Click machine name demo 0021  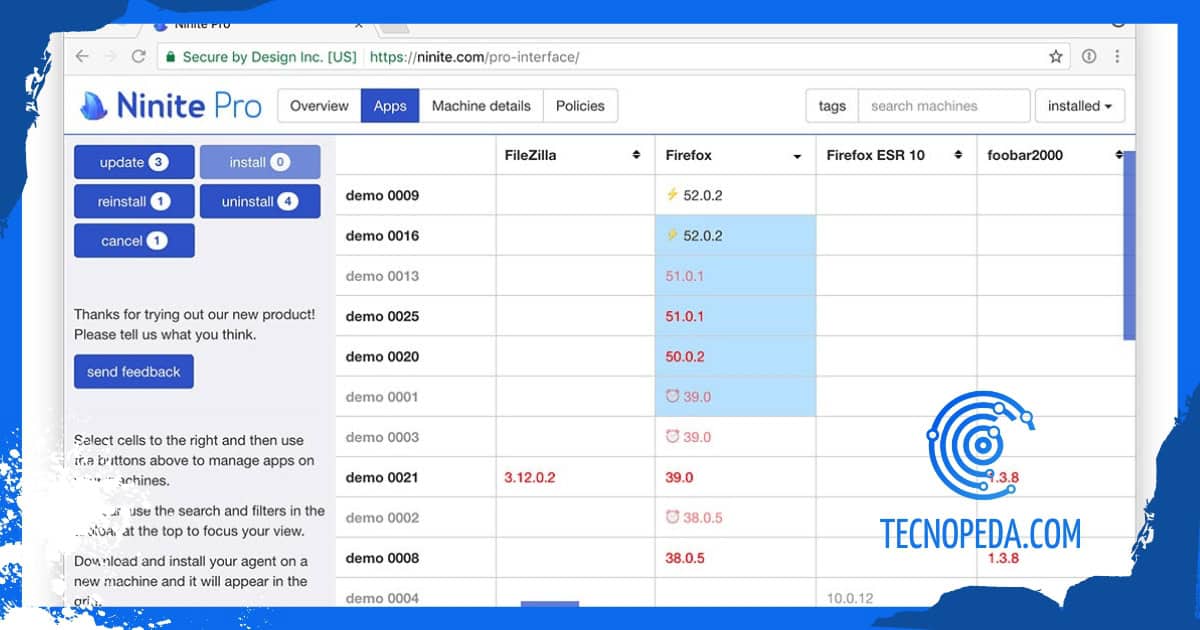[382, 477]
